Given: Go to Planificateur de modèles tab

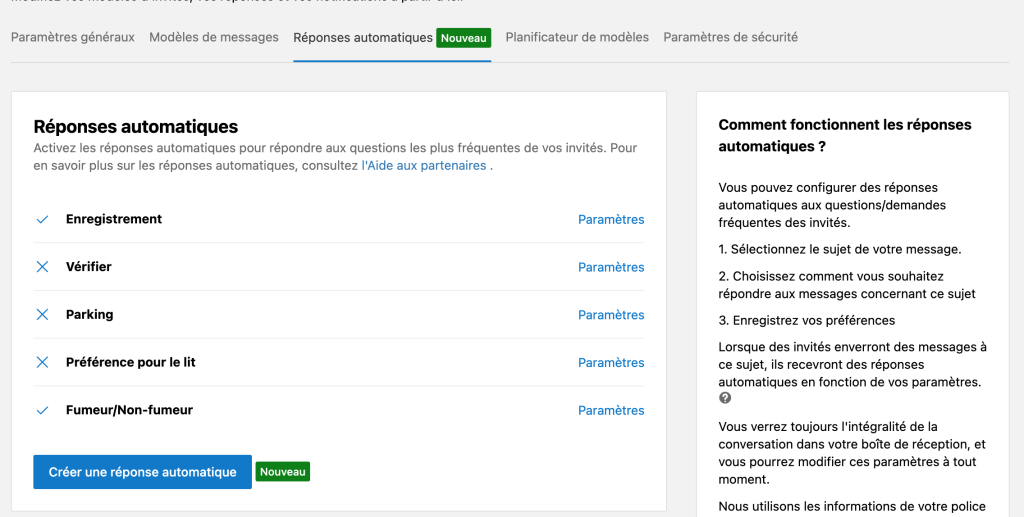Looking at the screenshot, I should [x=577, y=37].
